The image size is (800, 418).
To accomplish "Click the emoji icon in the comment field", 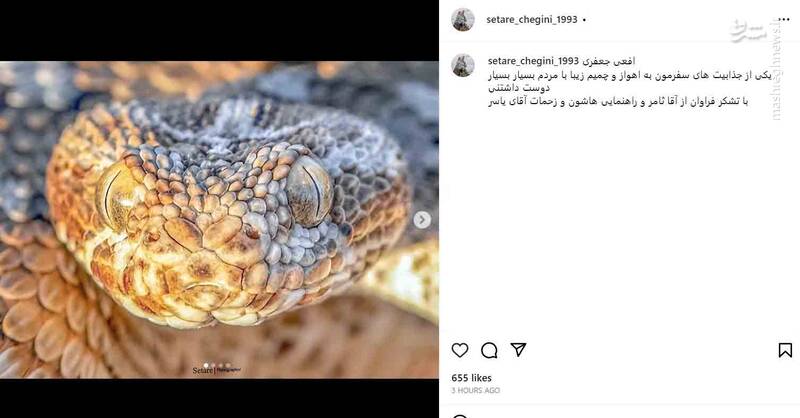I will pos(460,416).
